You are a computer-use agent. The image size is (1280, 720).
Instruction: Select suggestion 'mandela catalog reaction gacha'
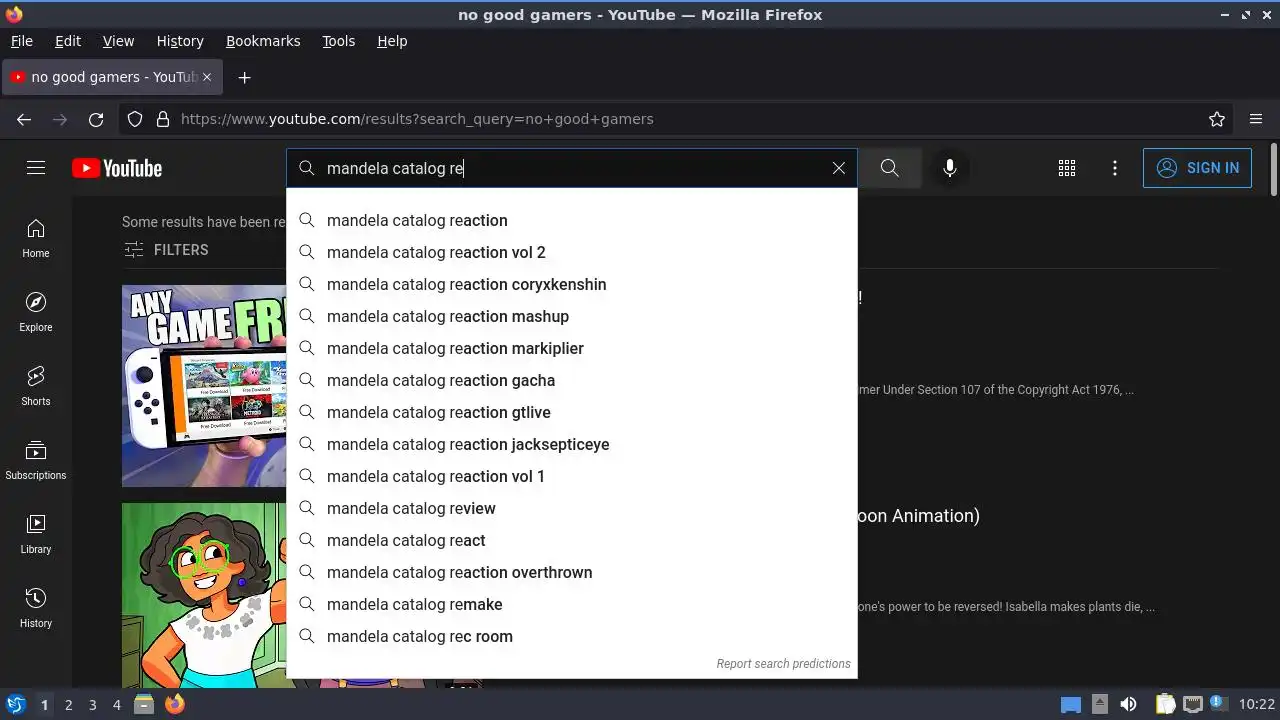572,380
